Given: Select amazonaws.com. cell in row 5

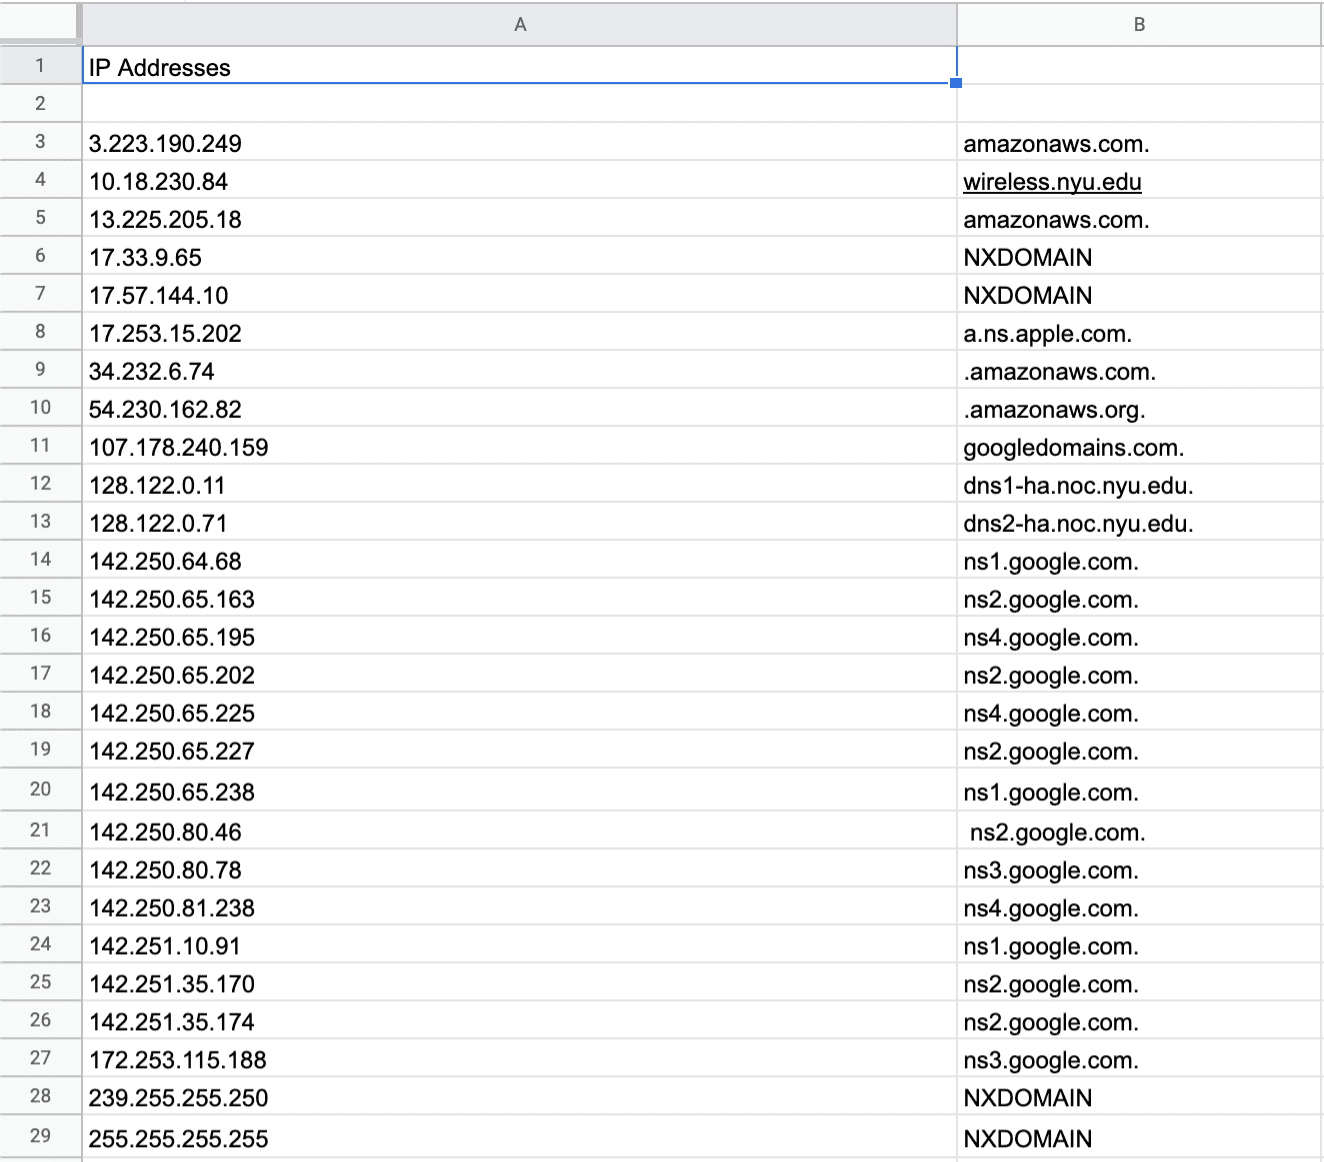Looking at the screenshot, I should pos(1140,219).
